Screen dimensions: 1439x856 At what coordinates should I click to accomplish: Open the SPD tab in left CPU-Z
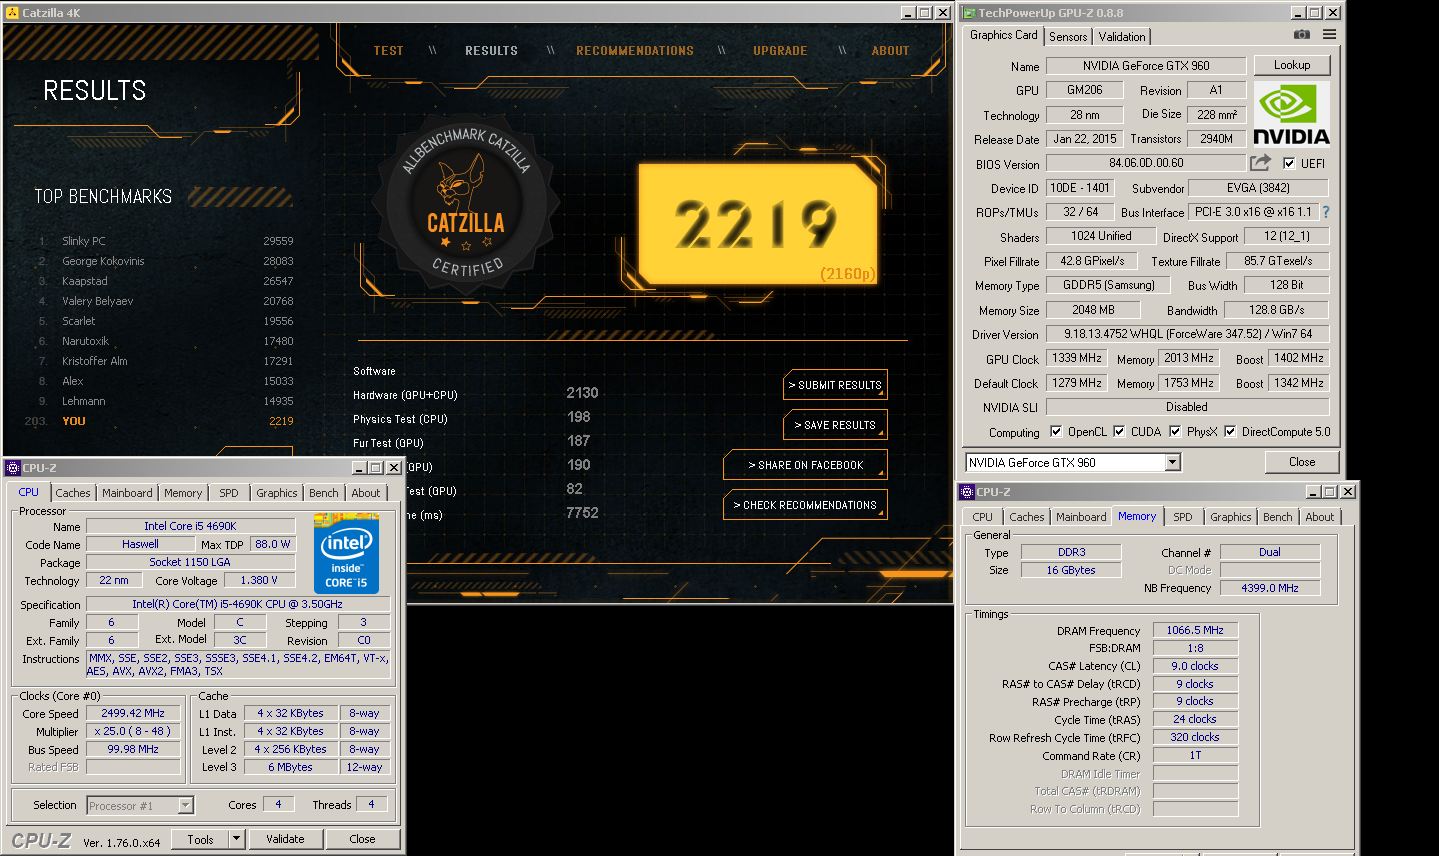(x=229, y=493)
